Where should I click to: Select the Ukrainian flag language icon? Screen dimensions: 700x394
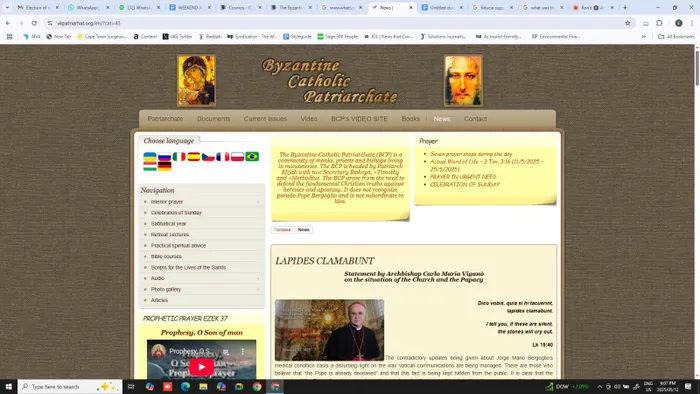(150, 157)
